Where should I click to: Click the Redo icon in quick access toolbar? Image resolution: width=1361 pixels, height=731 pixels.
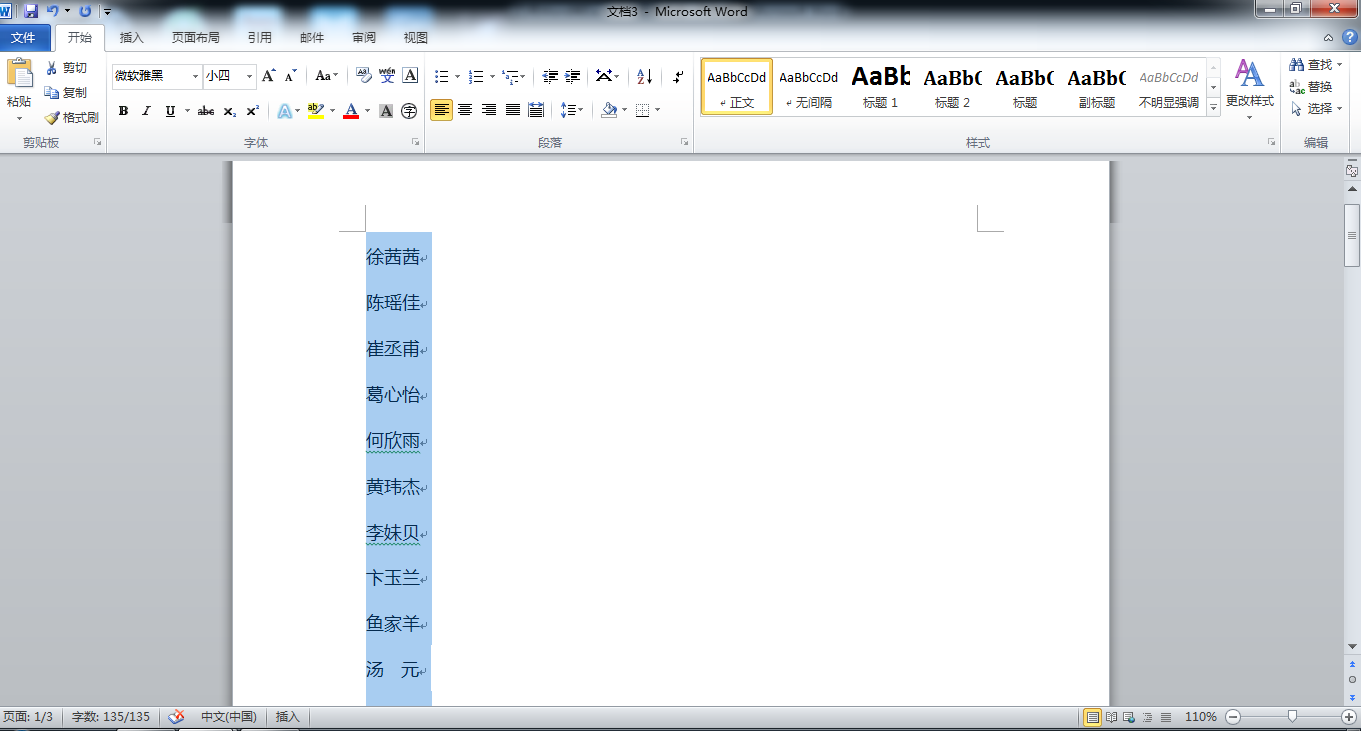(84, 11)
